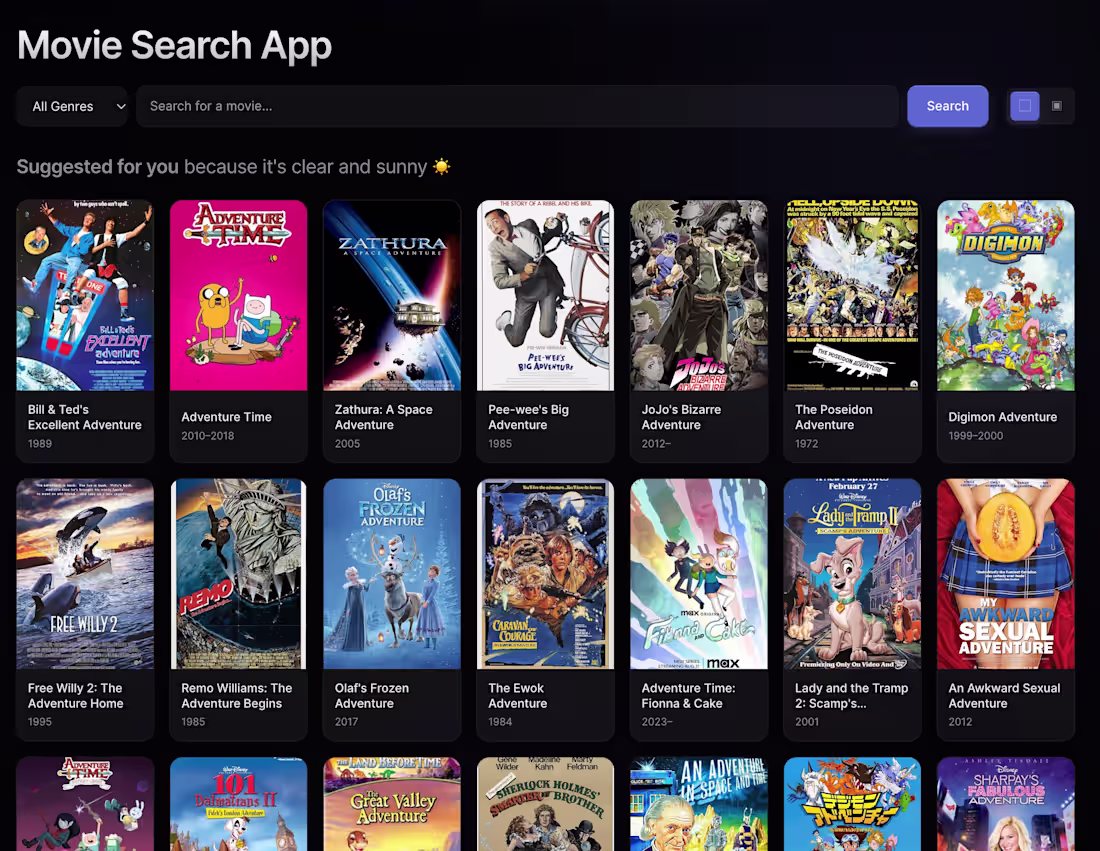1100x851 pixels.
Task: Click the 'Search for a movie...' input field
Action: pyautogui.click(x=517, y=107)
